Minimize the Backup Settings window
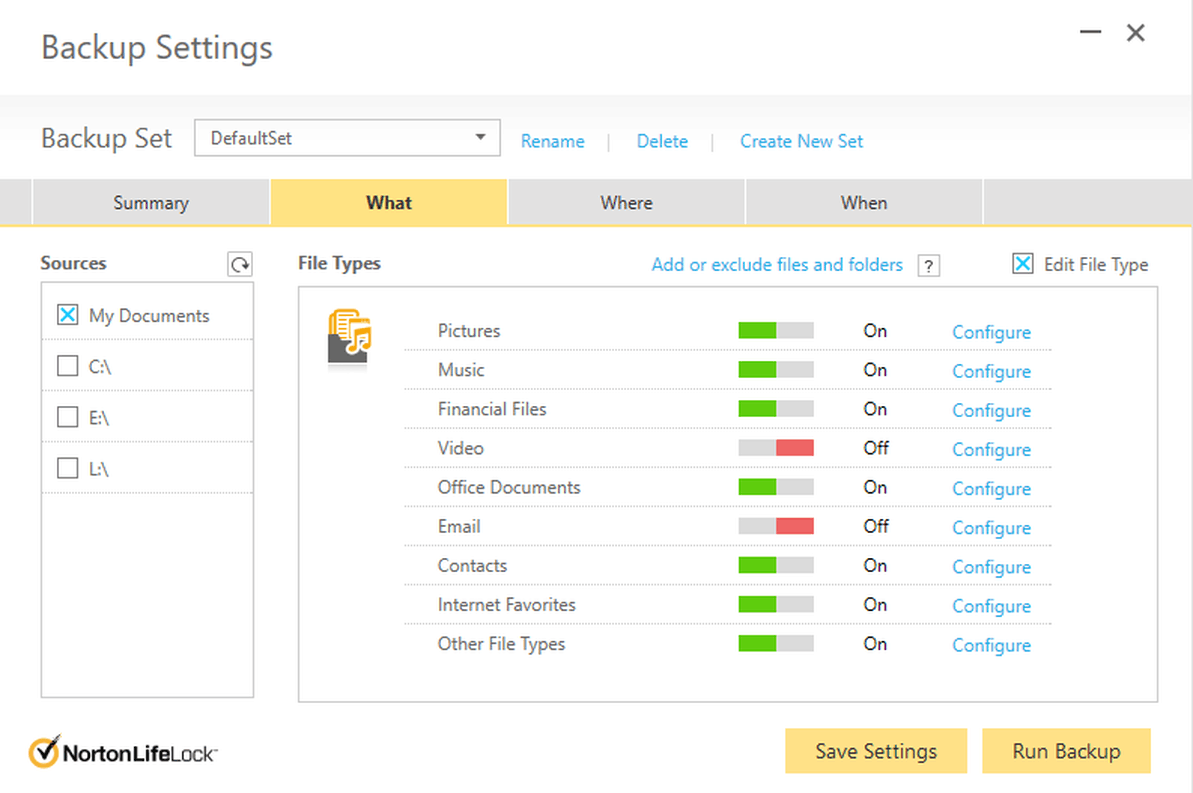The image size is (1193, 793). [1091, 33]
